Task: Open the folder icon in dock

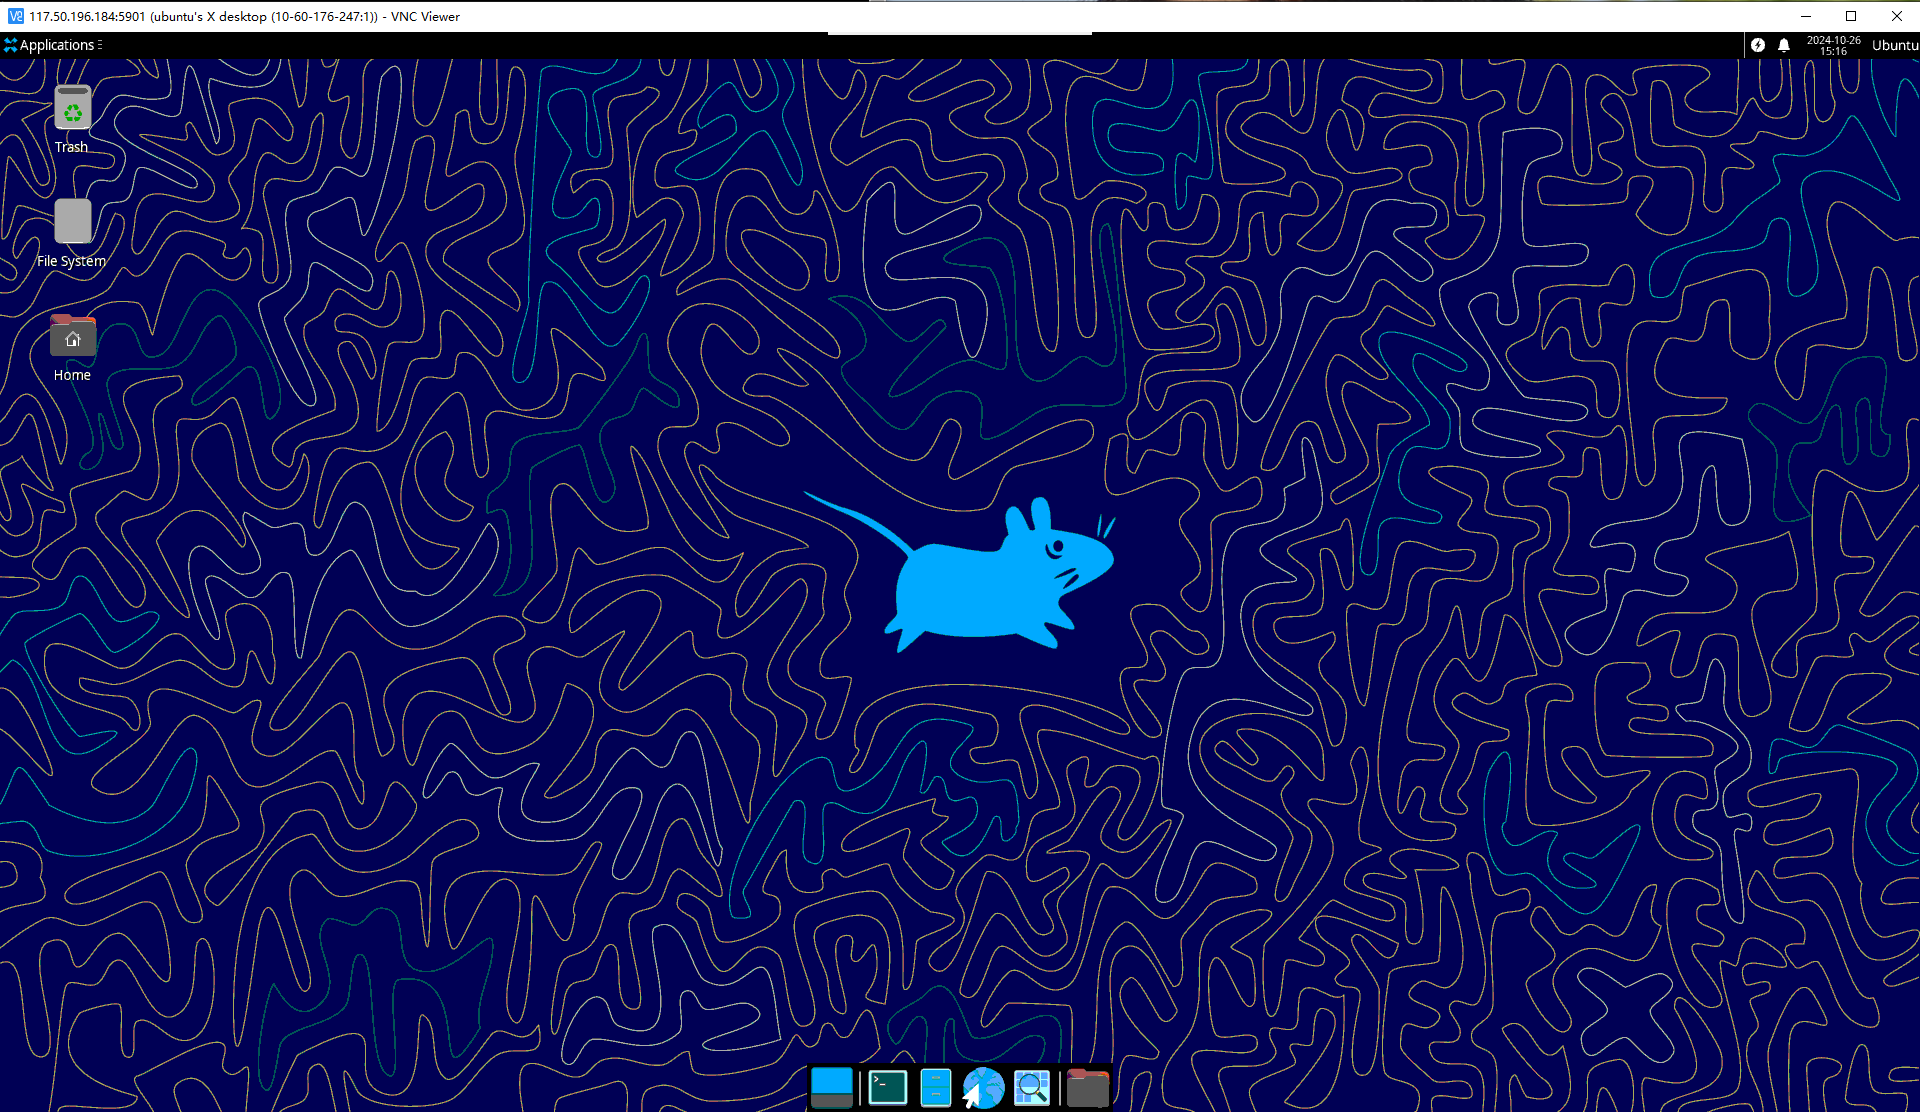Action: 1087,1087
